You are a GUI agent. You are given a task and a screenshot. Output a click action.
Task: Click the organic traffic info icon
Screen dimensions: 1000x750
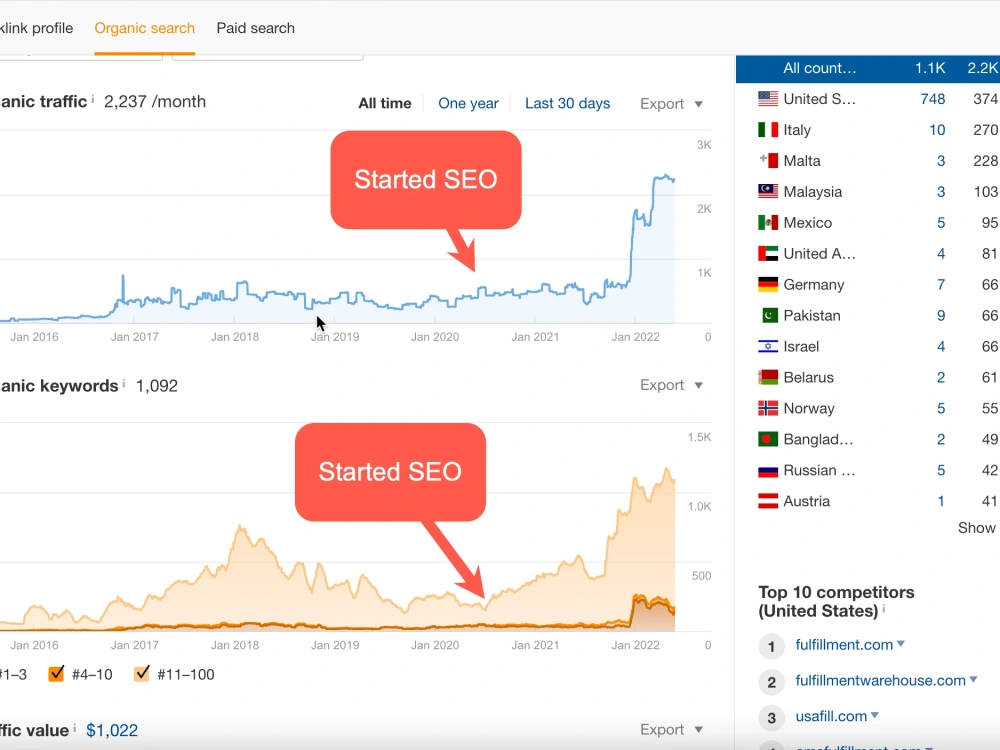point(92,99)
